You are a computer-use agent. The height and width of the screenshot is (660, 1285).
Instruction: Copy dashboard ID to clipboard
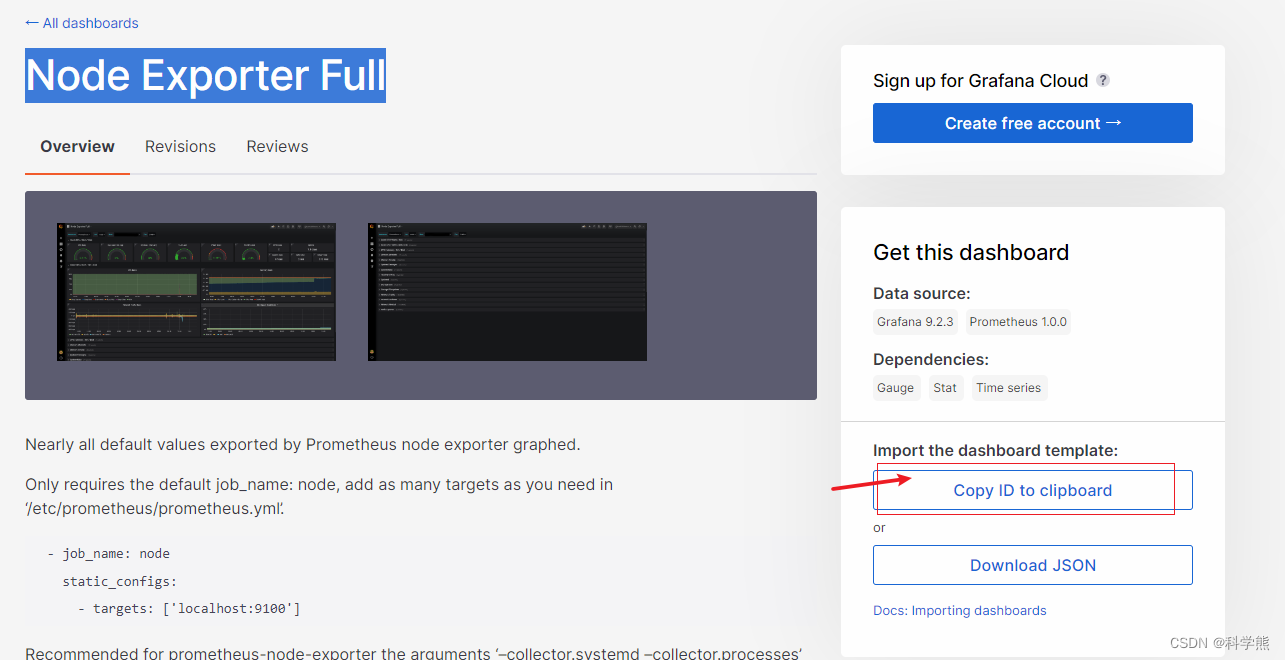pyautogui.click(x=1033, y=490)
